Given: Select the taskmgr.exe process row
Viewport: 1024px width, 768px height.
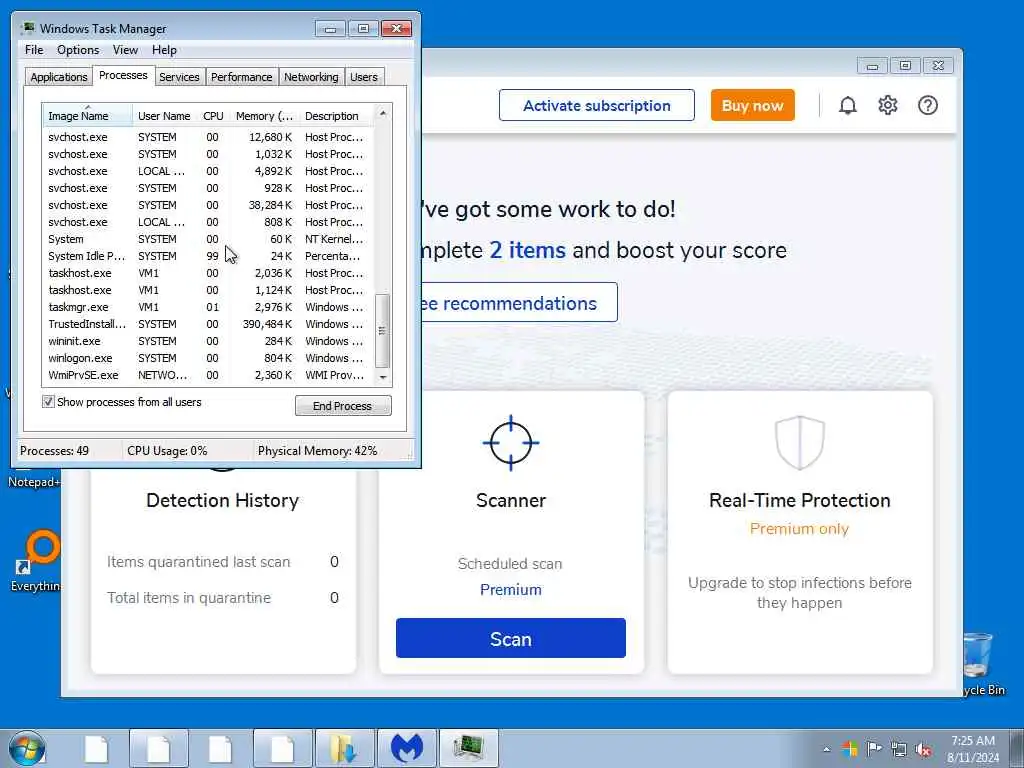Looking at the screenshot, I should tap(208, 307).
